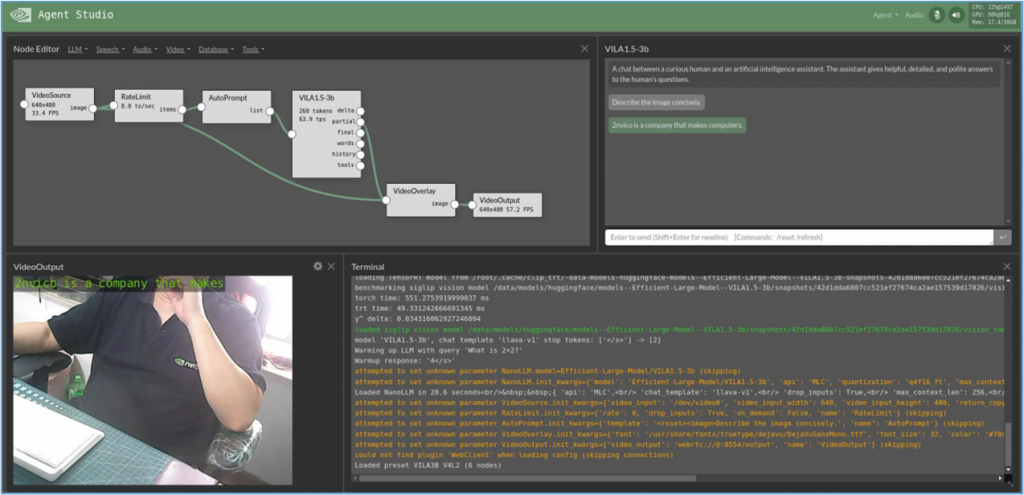Close the VideoOutput panel
1024x495 pixels.
[x=331, y=266]
